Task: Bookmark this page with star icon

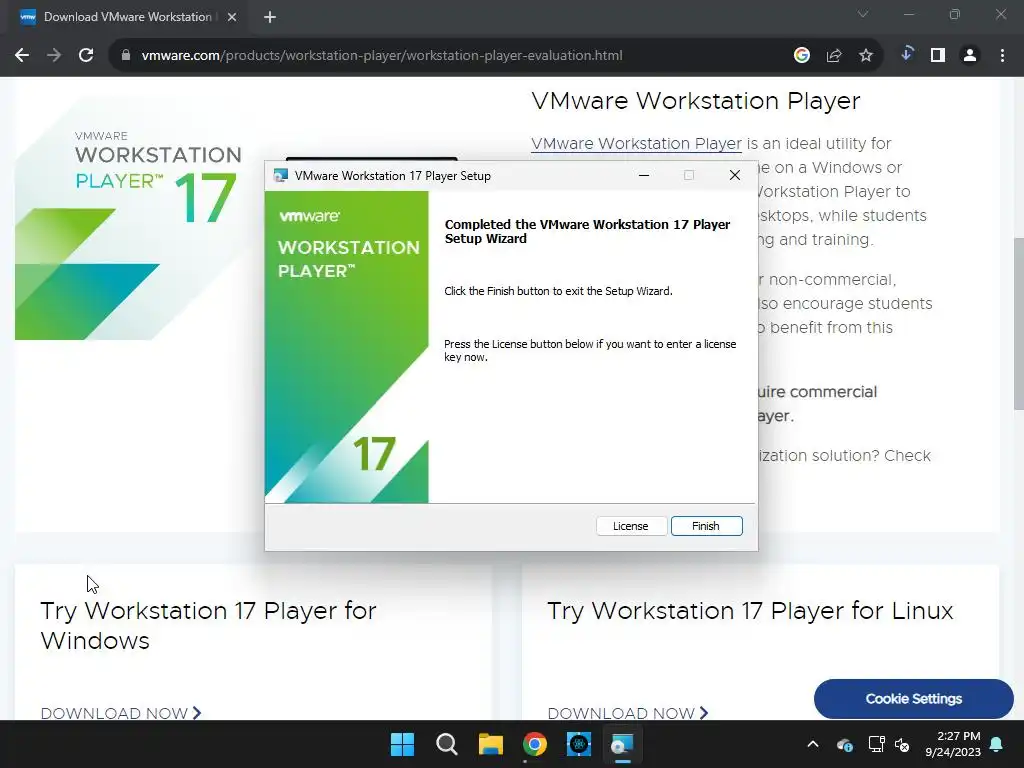Action: tap(866, 56)
